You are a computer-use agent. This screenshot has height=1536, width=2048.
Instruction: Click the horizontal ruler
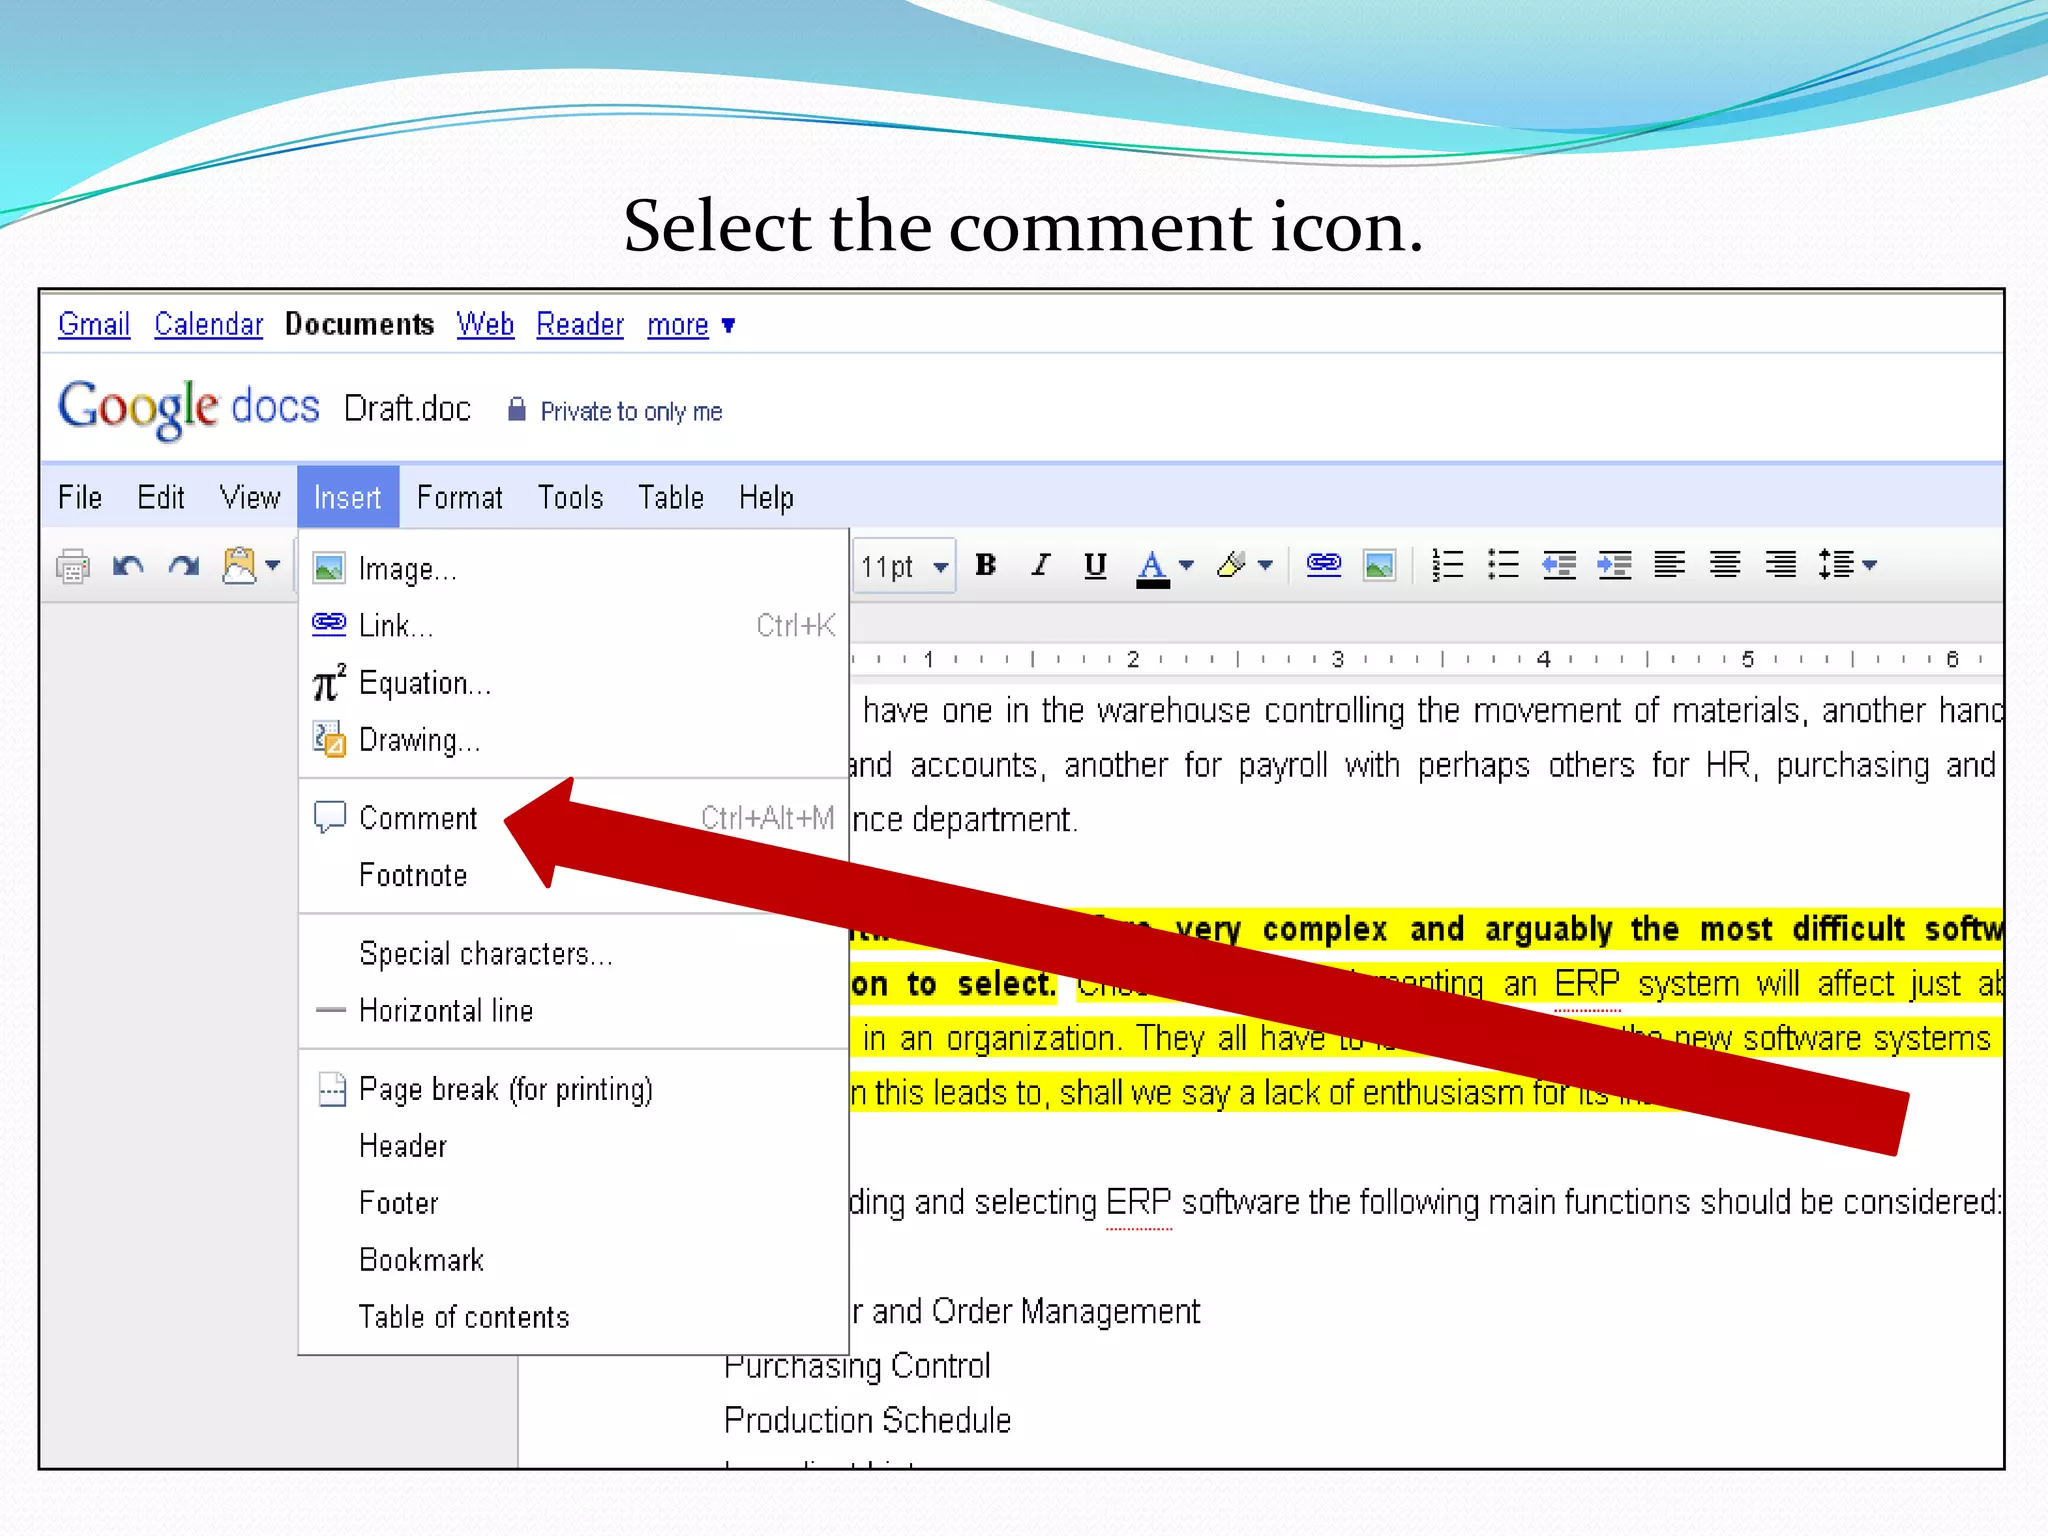1425,659
